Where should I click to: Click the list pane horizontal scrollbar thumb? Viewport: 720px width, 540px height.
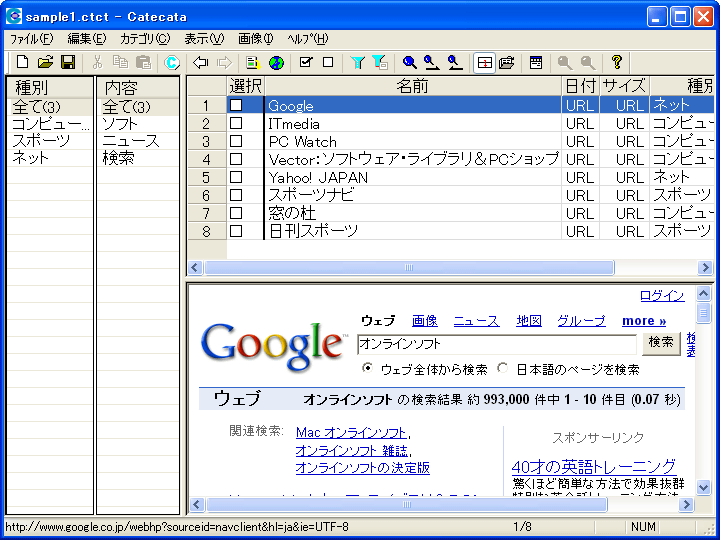(409, 267)
